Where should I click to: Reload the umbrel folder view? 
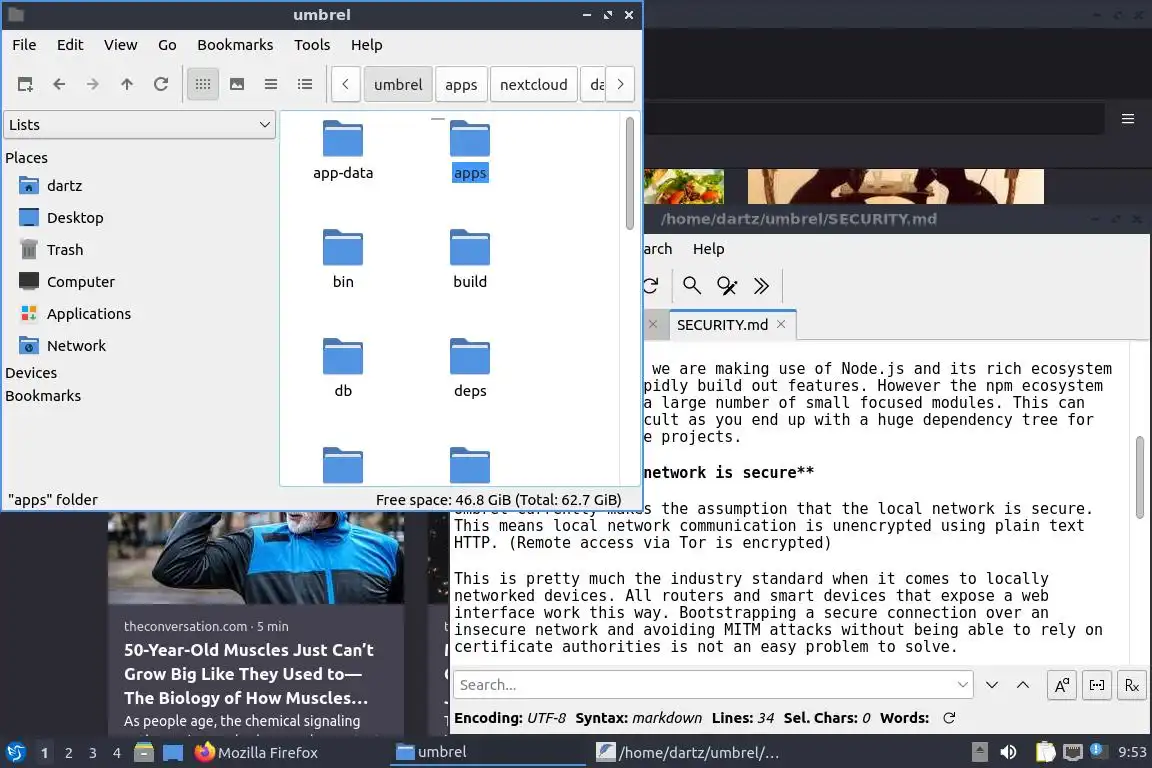pyautogui.click(x=161, y=85)
